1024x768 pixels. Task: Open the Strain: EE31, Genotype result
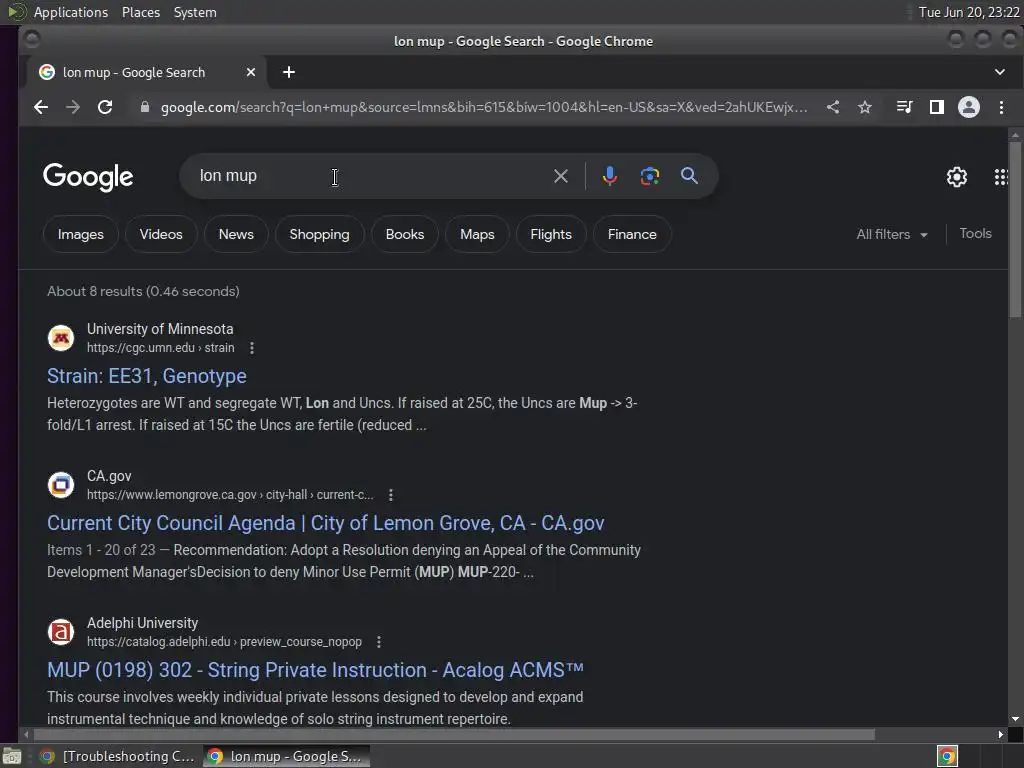[x=147, y=376]
